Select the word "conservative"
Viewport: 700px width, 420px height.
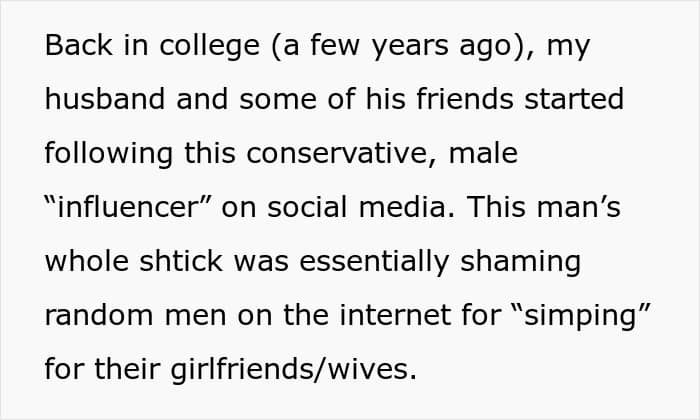click(337, 153)
